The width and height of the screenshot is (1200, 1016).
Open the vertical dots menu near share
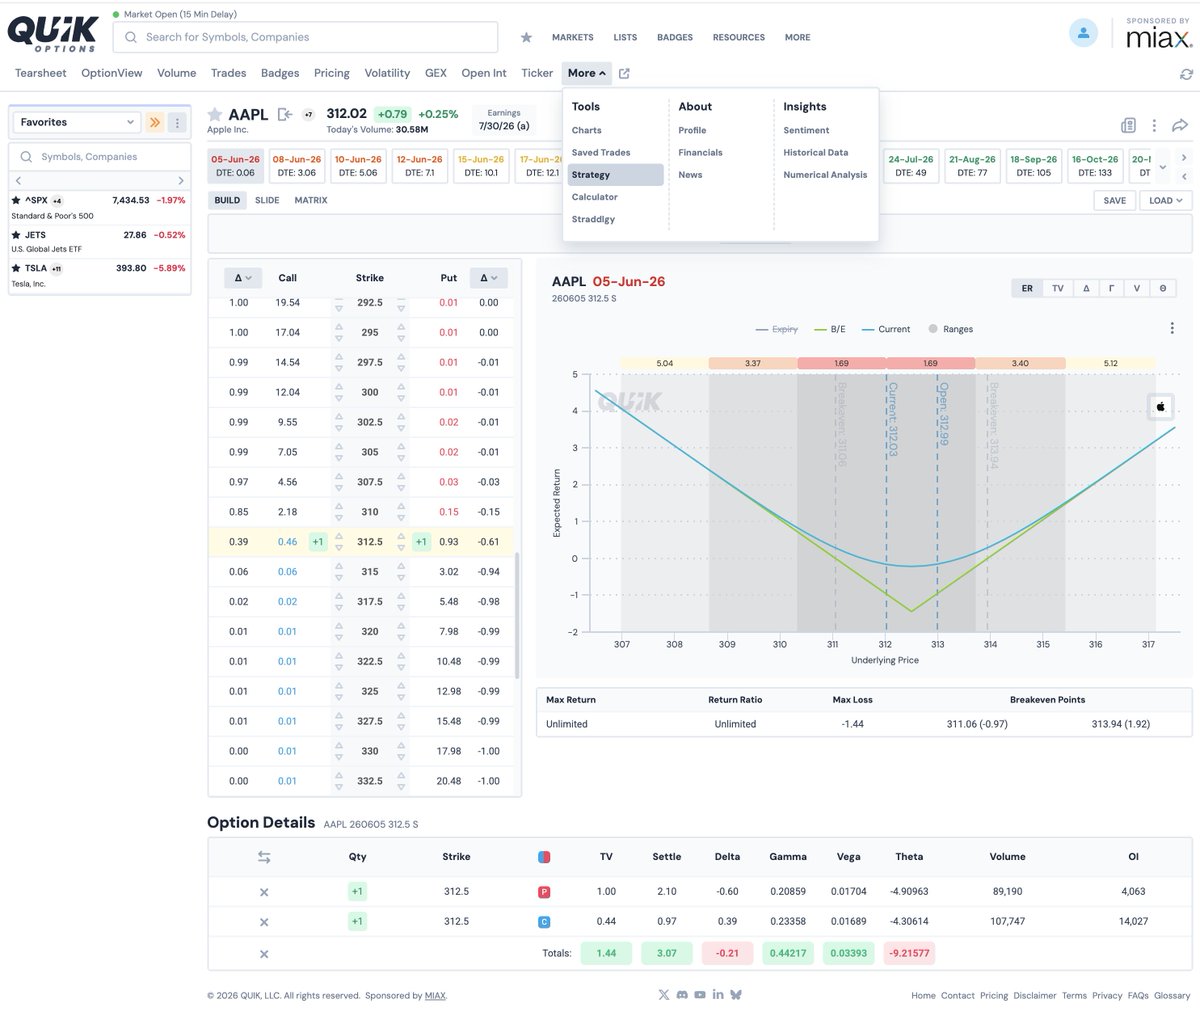click(1154, 125)
